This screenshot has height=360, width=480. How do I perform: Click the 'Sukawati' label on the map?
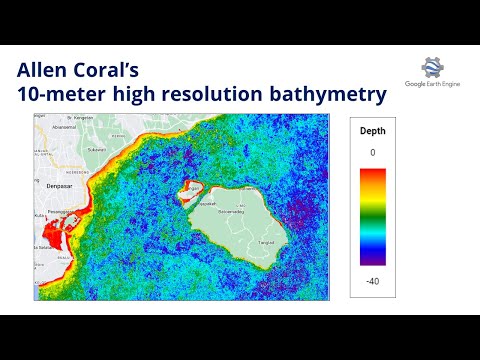coord(97,150)
